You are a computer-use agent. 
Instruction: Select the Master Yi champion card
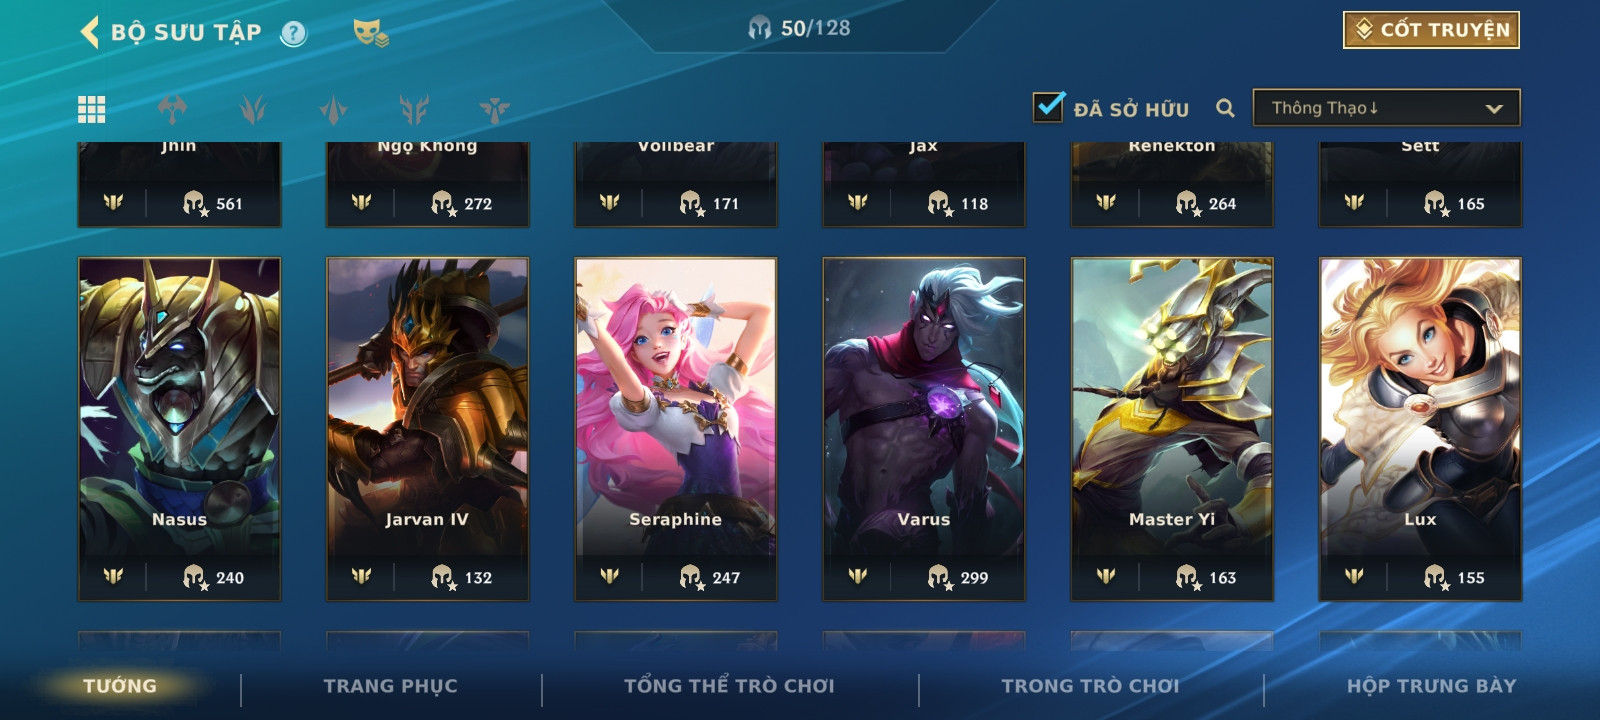coord(1172,429)
